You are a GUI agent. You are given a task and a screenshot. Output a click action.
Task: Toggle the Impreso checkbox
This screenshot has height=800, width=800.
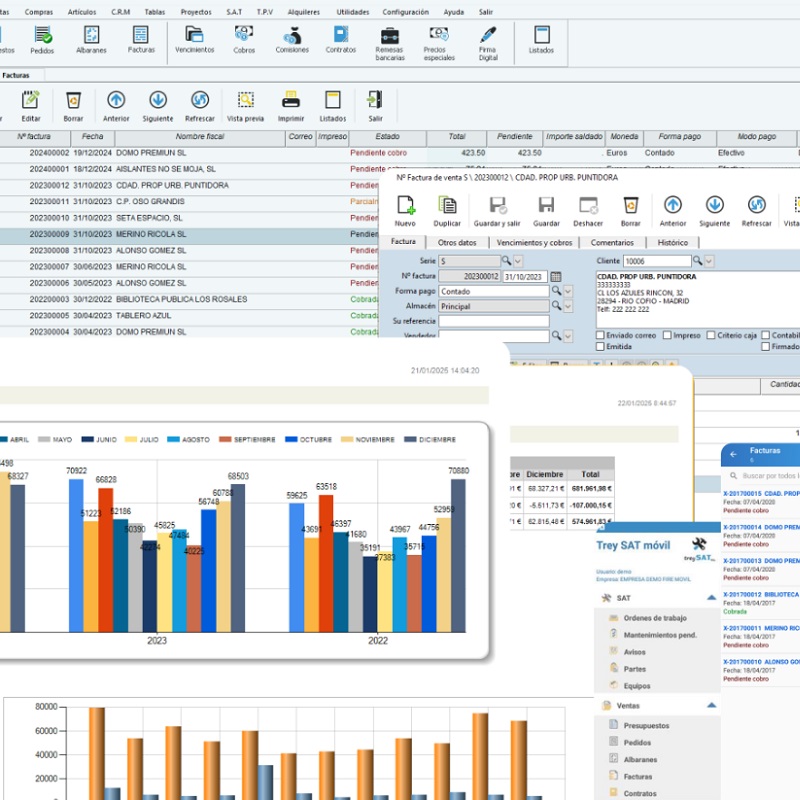pyautogui.click(x=667, y=335)
